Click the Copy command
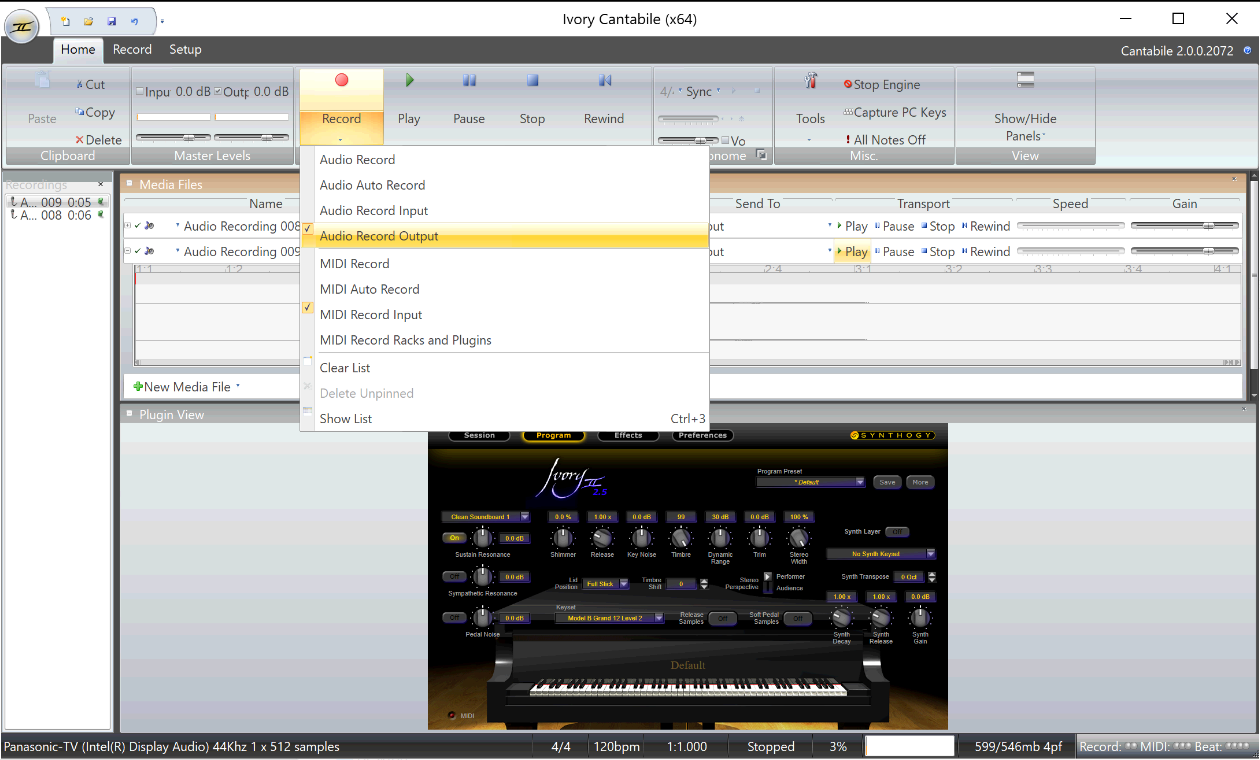 95,113
